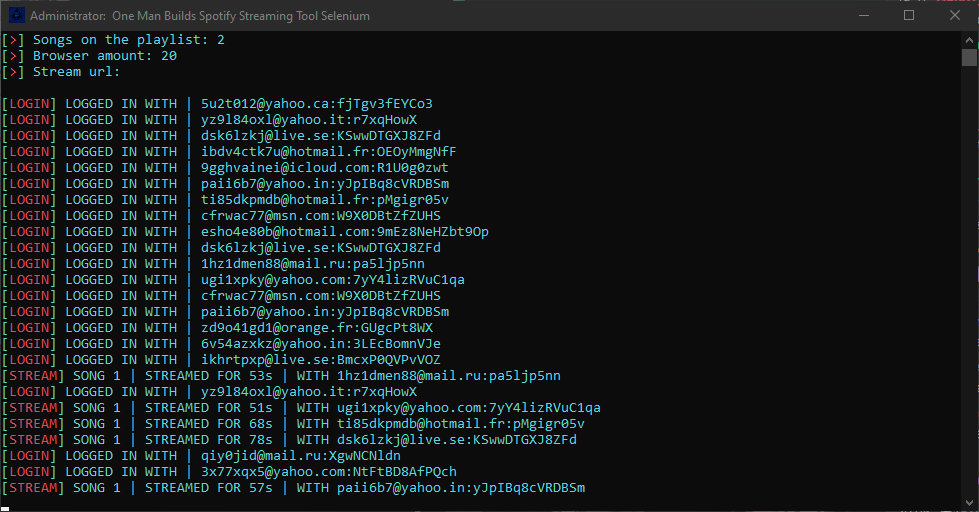Click the window title text in title bar

point(200,16)
